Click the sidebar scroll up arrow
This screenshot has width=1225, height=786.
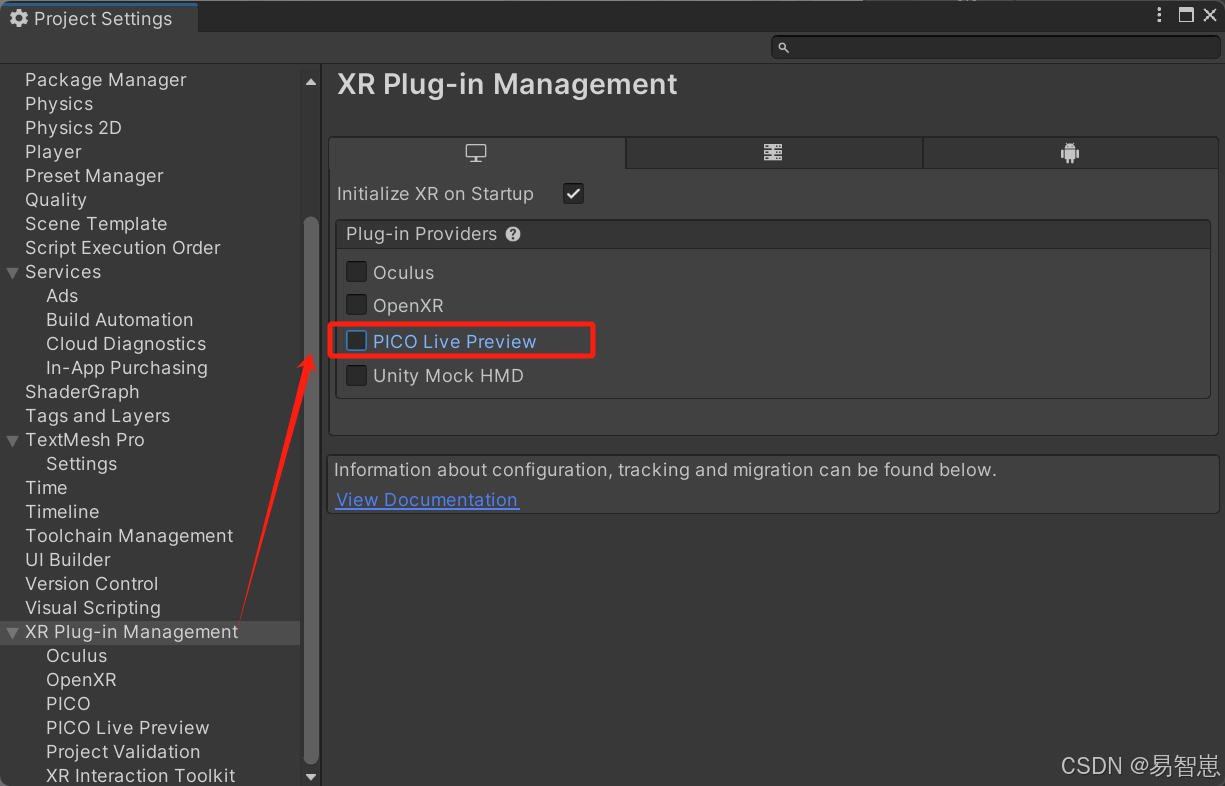pos(311,82)
